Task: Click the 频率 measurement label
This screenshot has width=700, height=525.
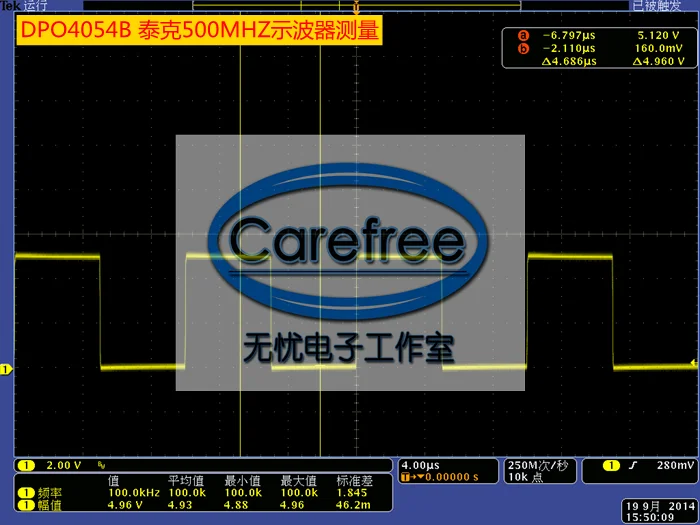Action: pos(50,493)
